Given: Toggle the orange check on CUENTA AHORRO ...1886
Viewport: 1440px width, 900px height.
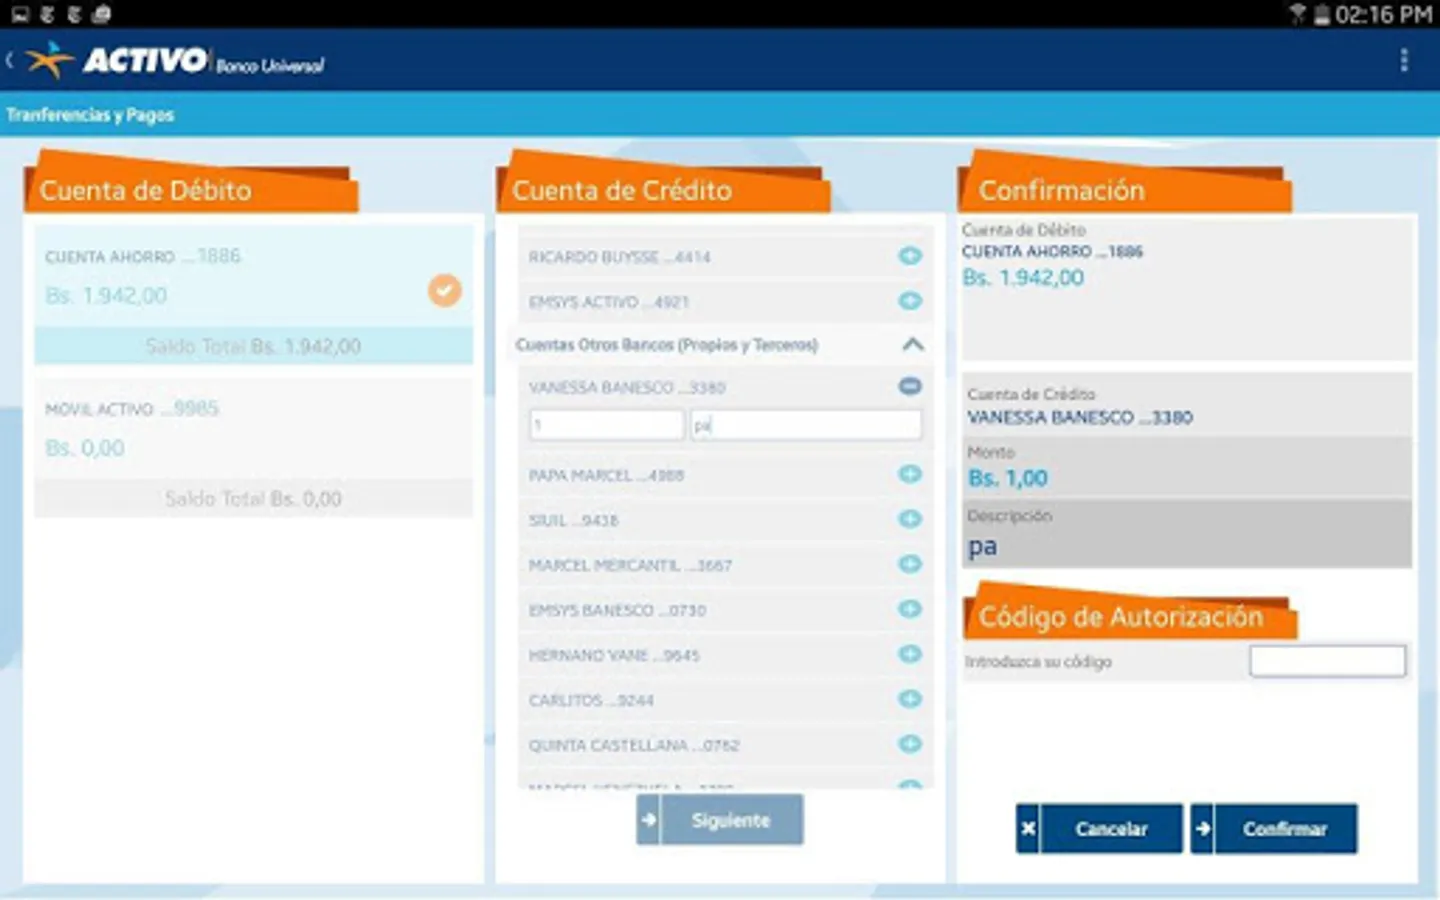Looking at the screenshot, I should pos(445,290).
